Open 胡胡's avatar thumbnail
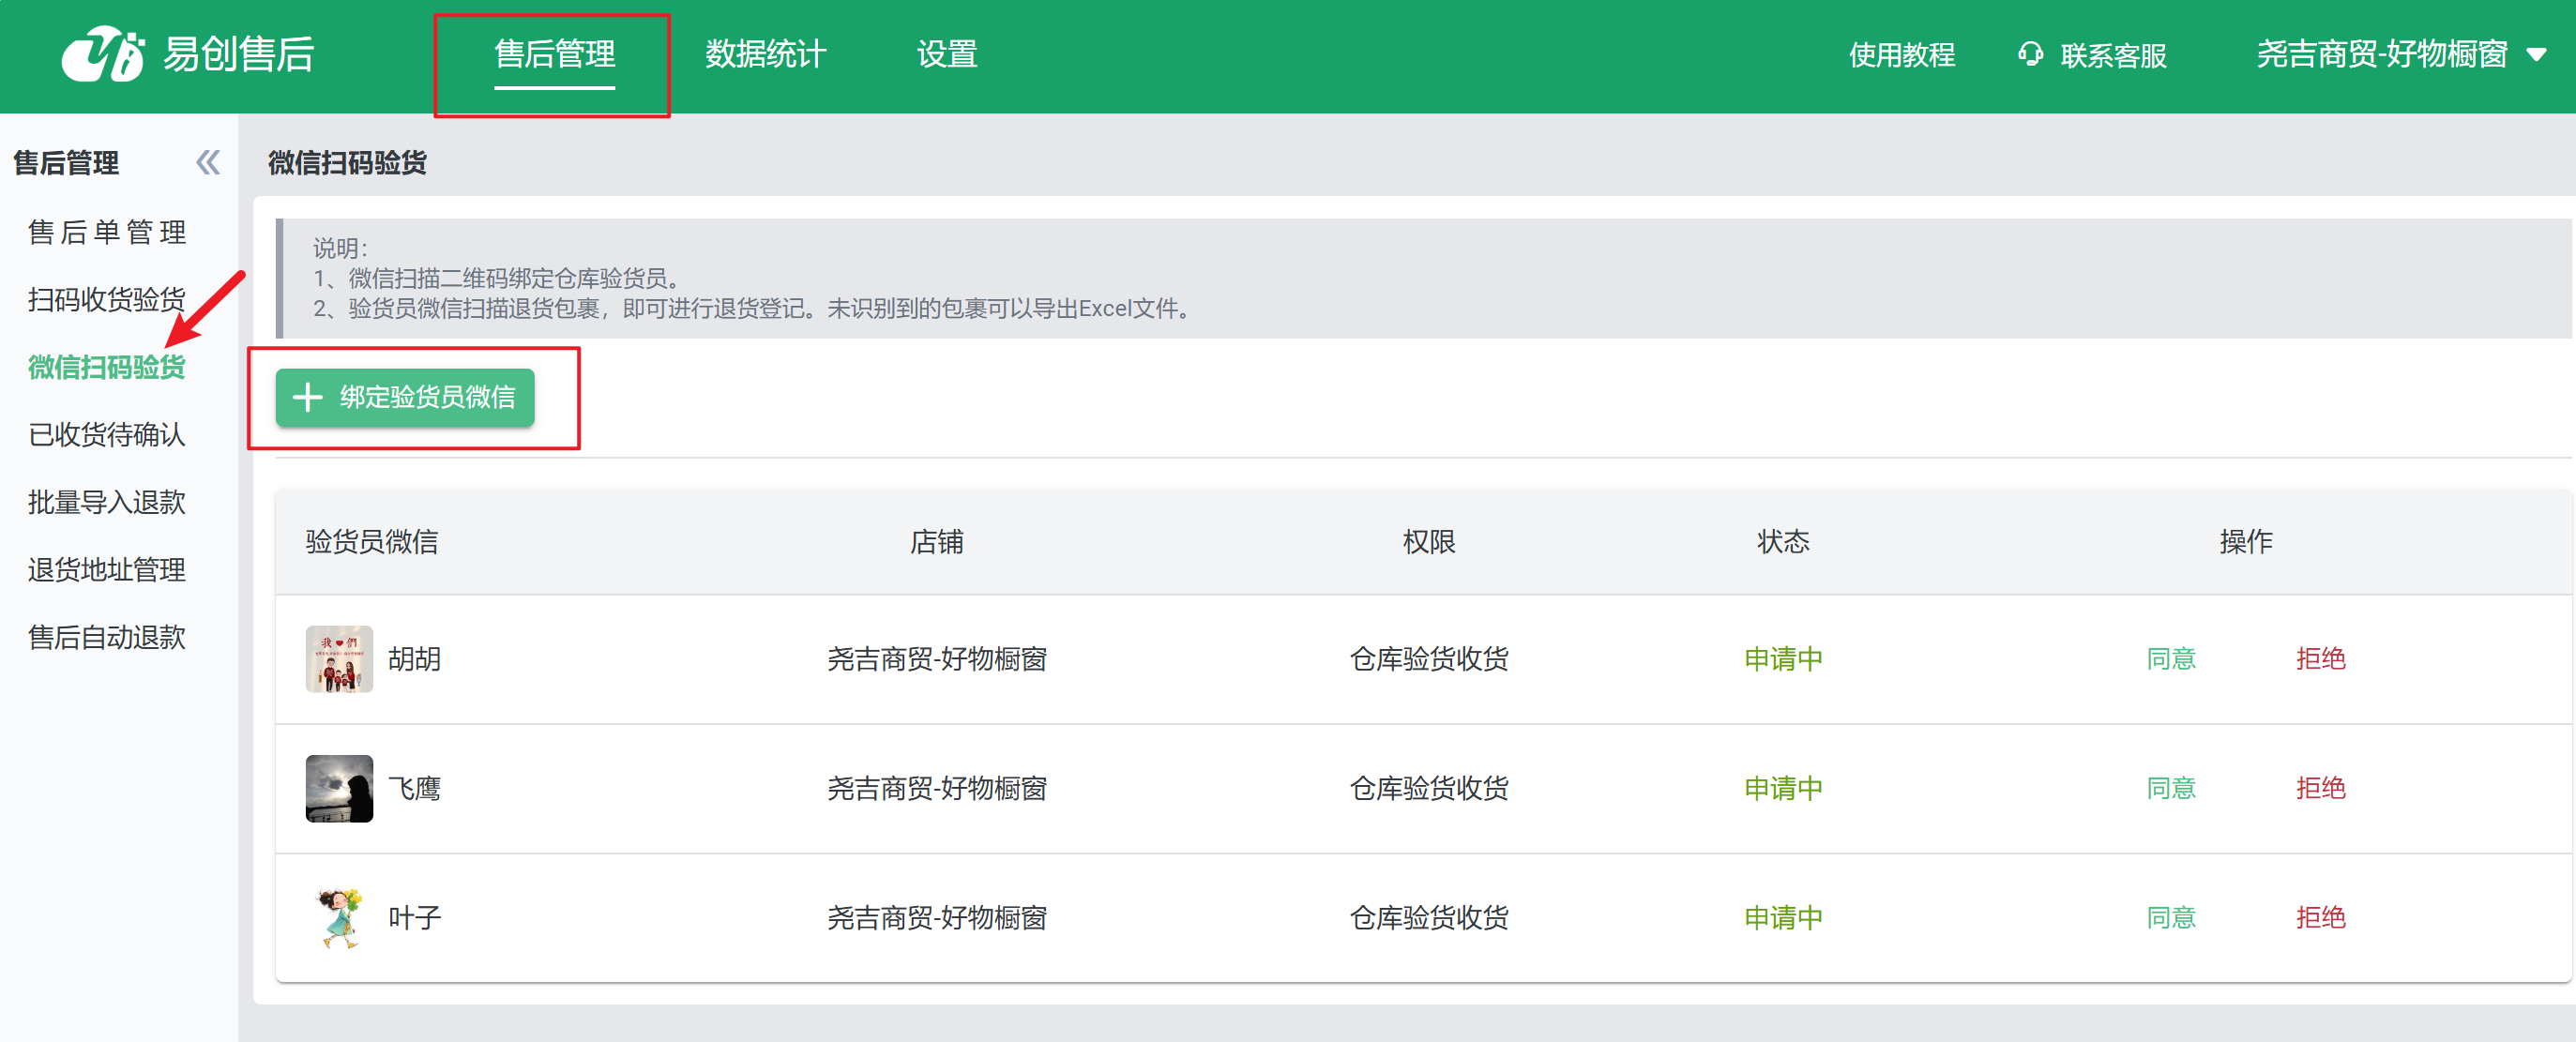 tap(339, 659)
